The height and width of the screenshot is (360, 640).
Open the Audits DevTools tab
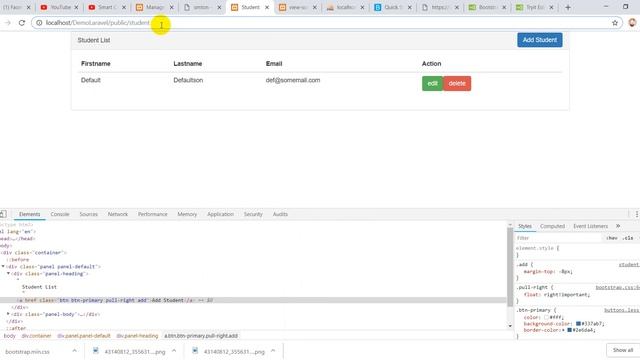280,214
